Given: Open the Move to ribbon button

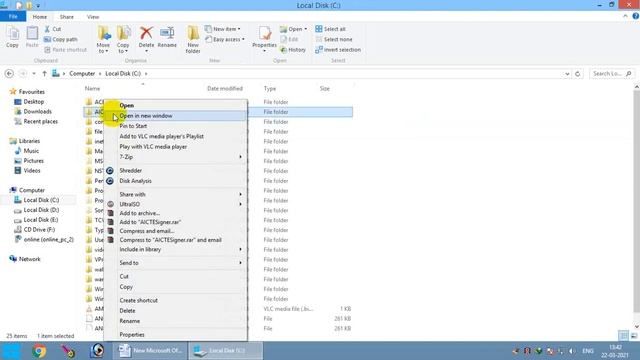Looking at the screenshot, I should tap(103, 39).
